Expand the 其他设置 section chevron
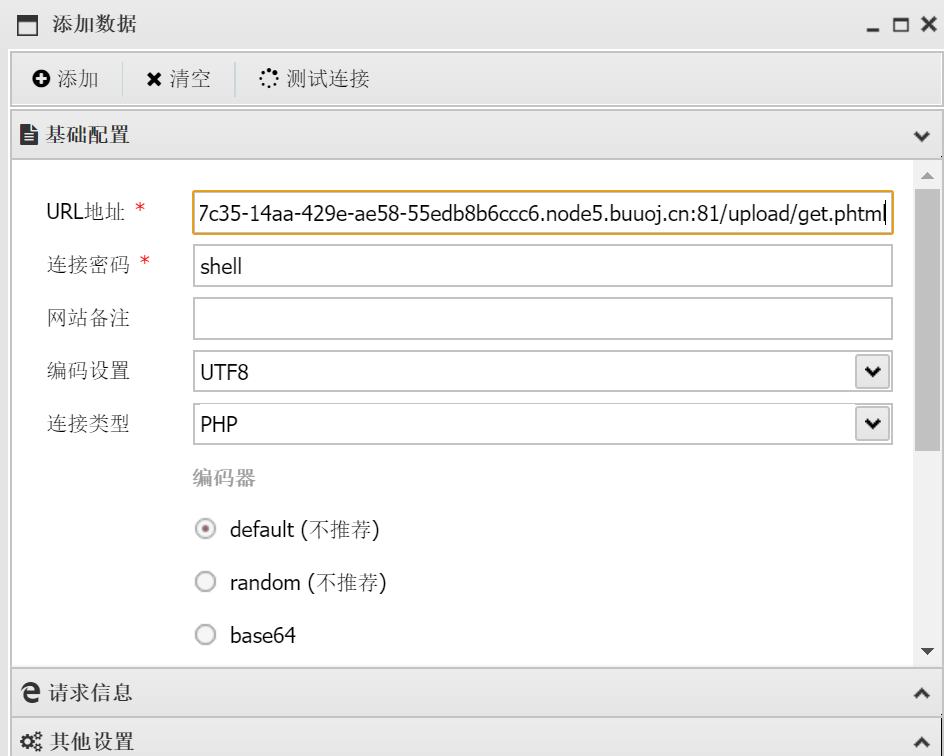 pyautogui.click(x=921, y=742)
